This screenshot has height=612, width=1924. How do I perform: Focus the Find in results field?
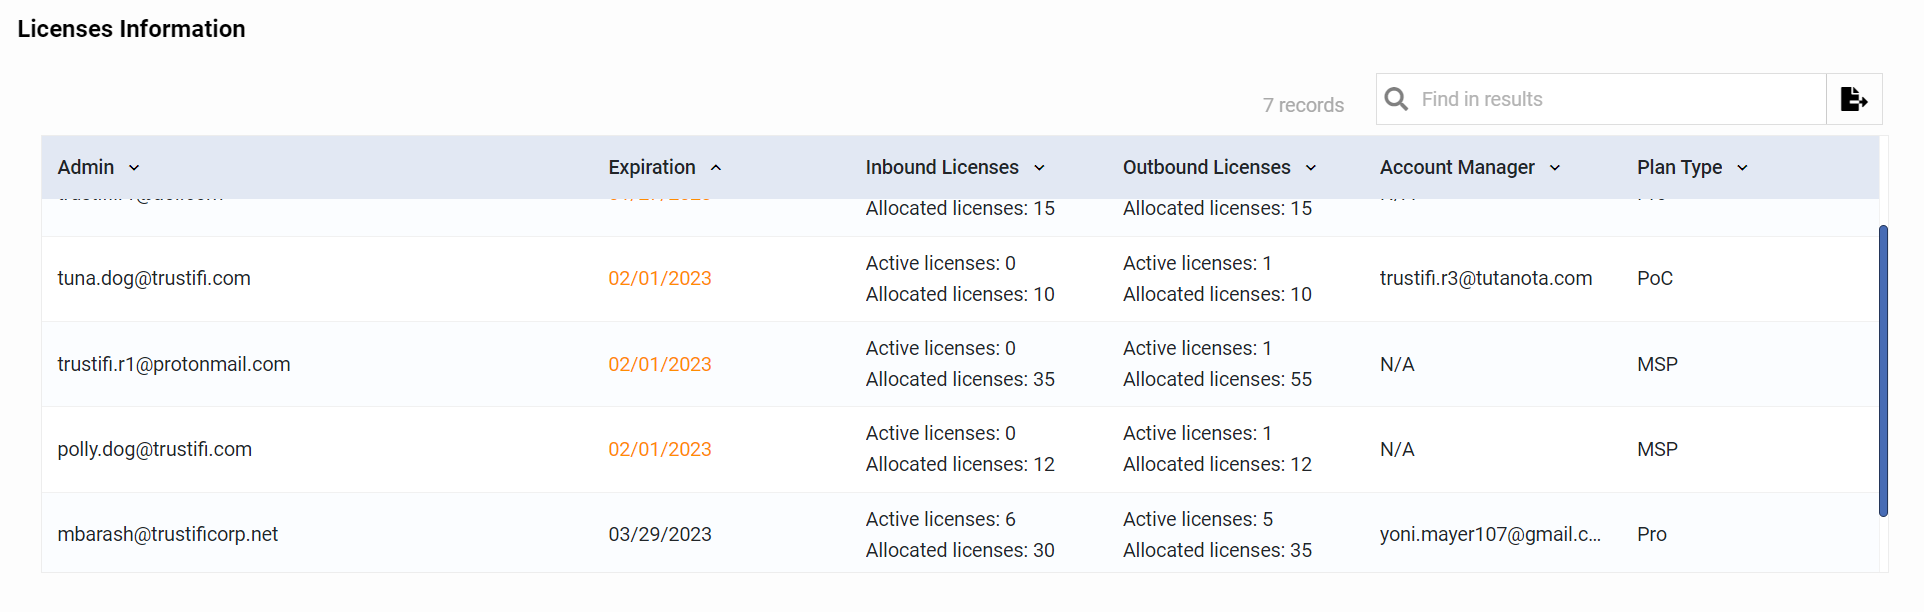1601,99
